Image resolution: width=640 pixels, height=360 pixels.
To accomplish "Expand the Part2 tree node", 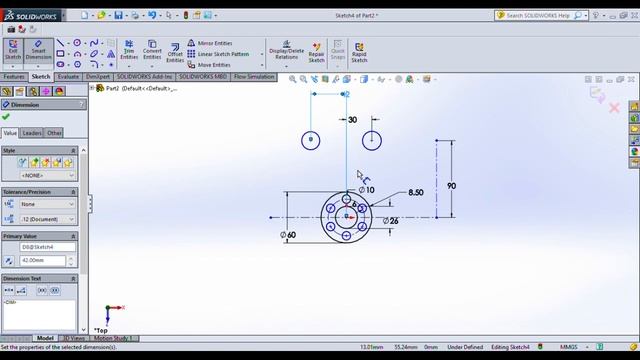I will (x=92, y=88).
